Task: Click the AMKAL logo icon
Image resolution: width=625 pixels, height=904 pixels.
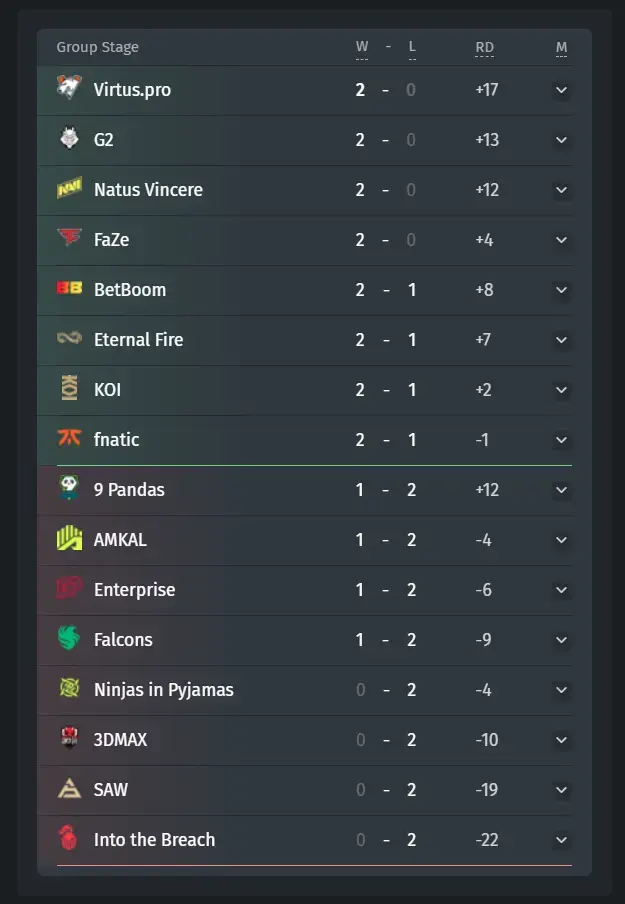Action: [x=69, y=538]
